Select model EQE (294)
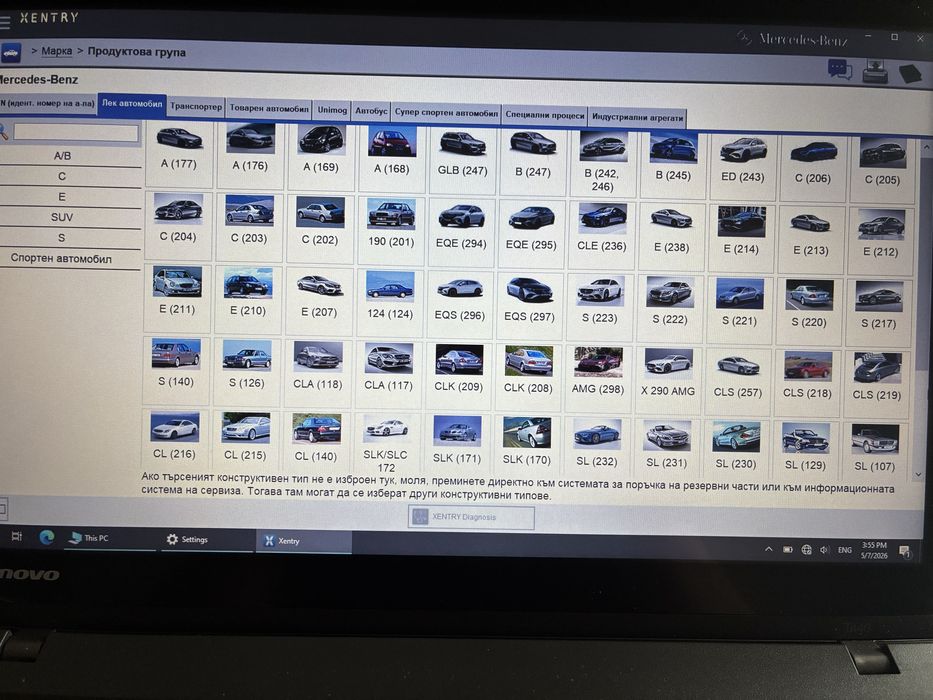 point(461,232)
